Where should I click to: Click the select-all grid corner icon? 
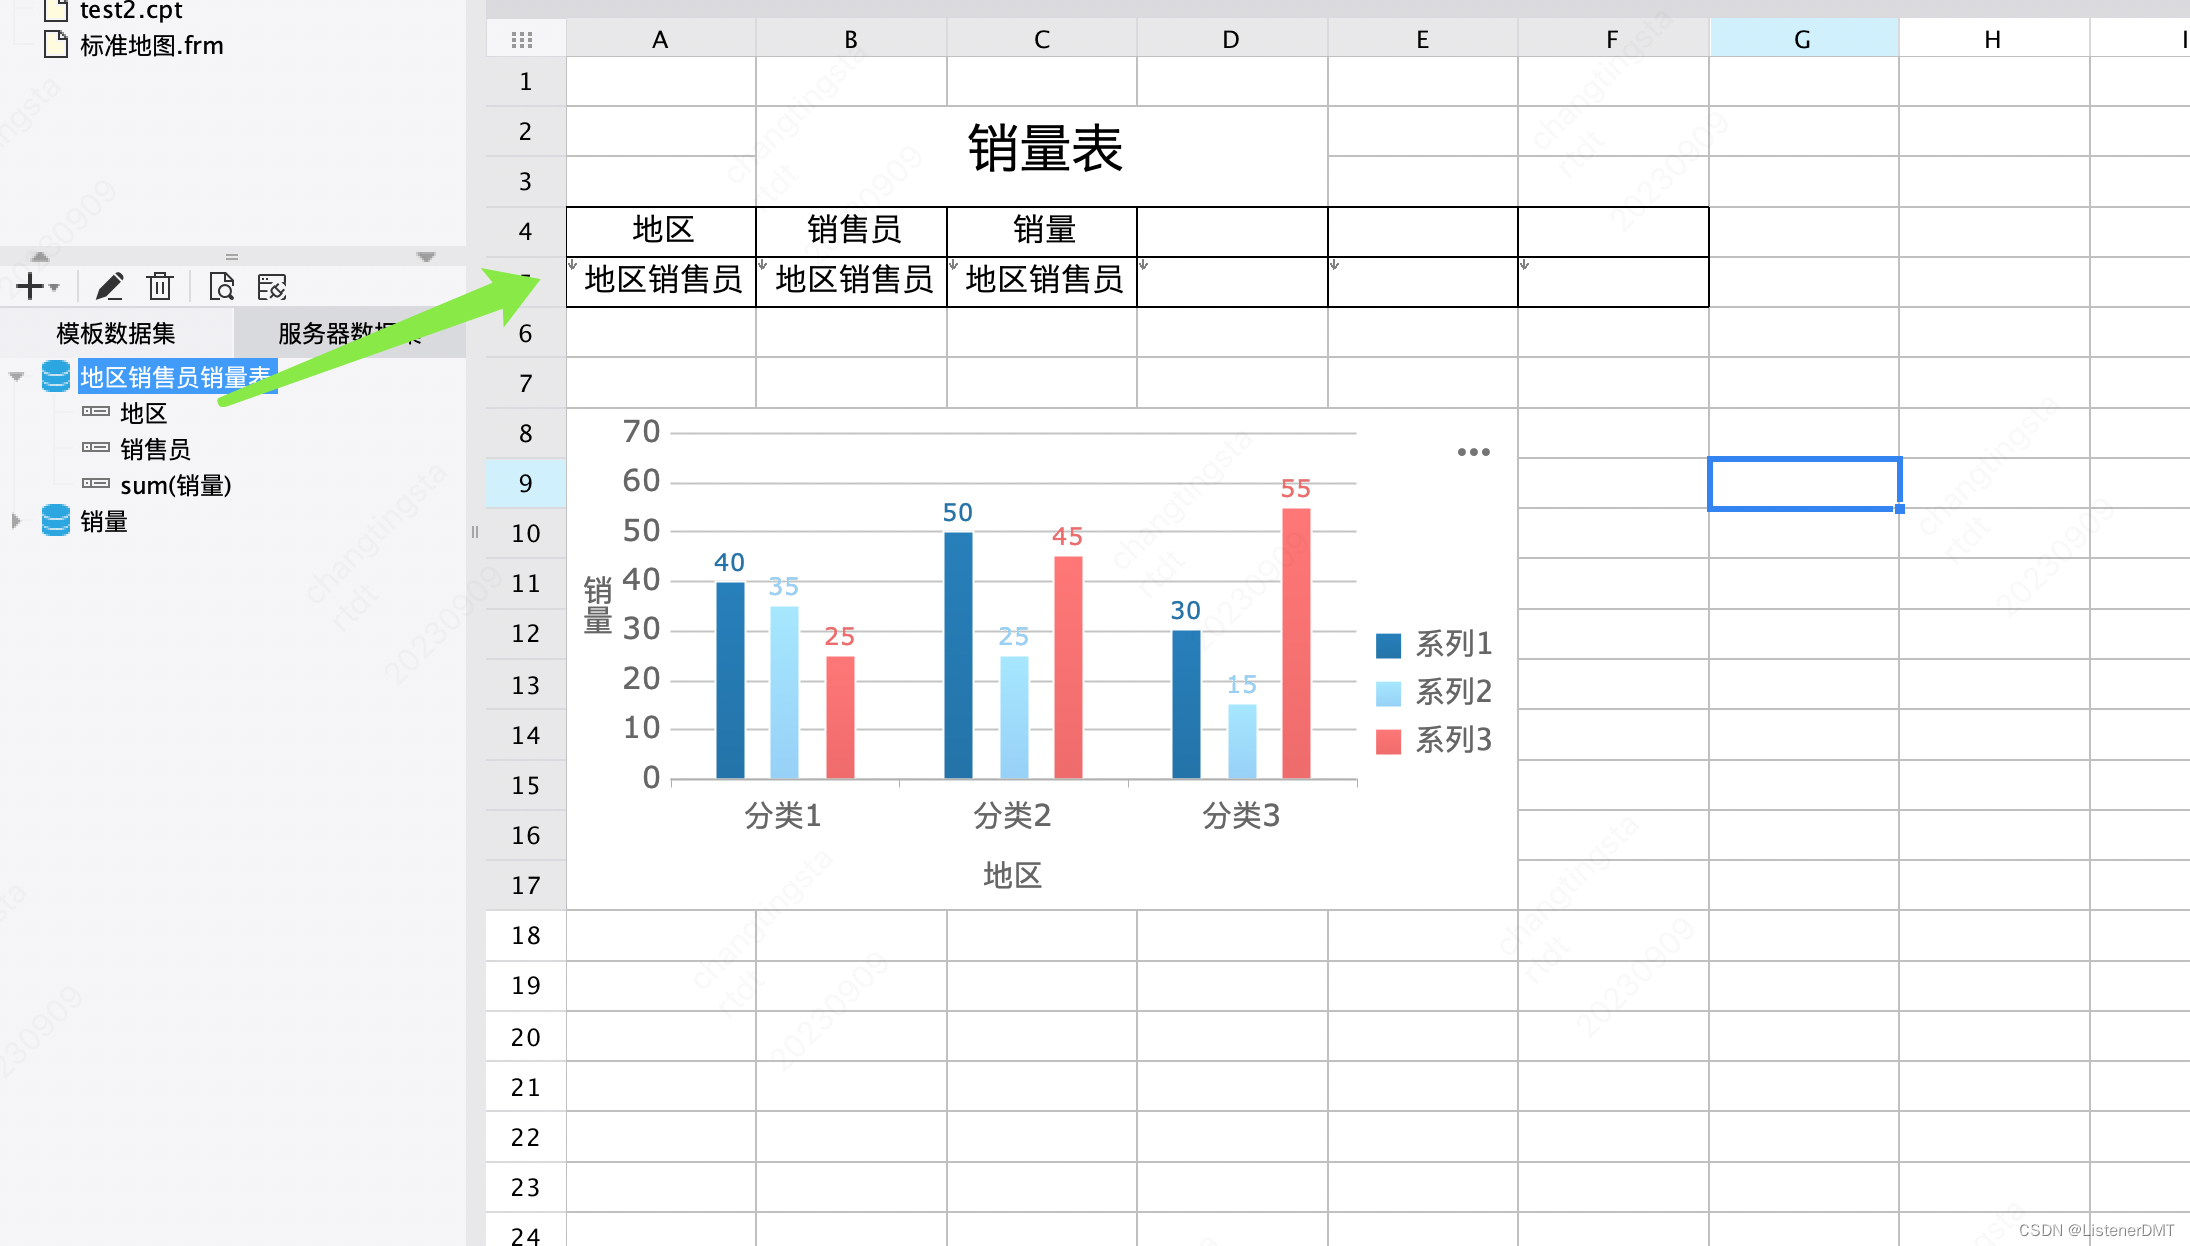[x=522, y=40]
